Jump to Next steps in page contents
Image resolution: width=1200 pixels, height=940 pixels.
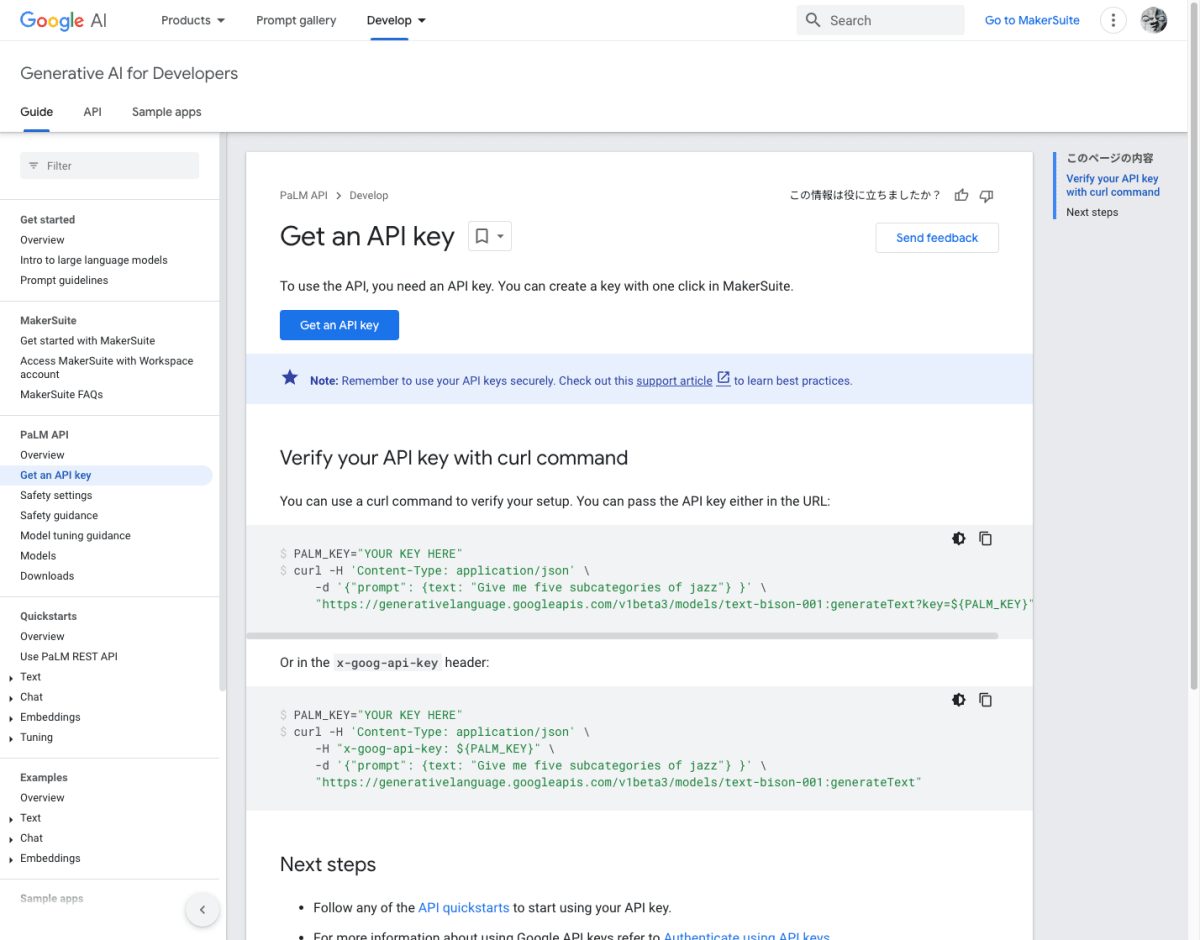click(x=1092, y=212)
